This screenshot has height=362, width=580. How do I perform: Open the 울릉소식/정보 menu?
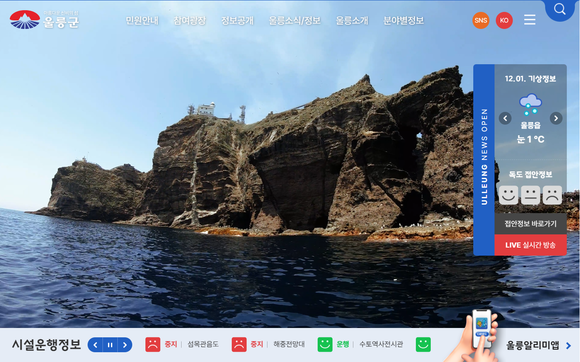point(294,21)
